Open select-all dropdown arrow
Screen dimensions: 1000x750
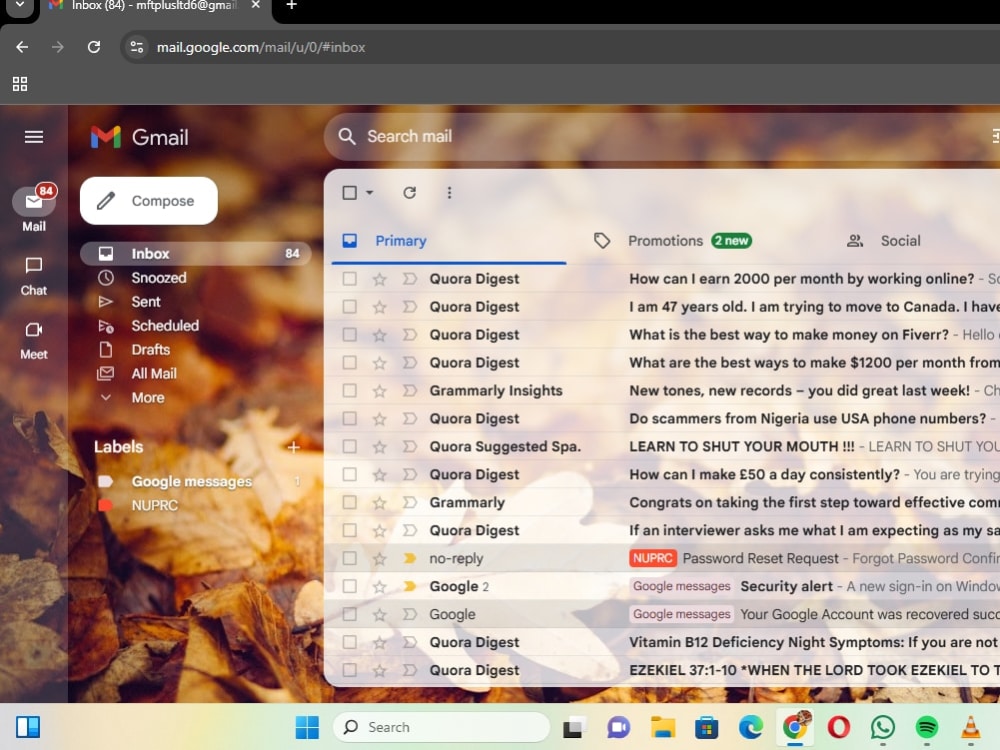(369, 193)
